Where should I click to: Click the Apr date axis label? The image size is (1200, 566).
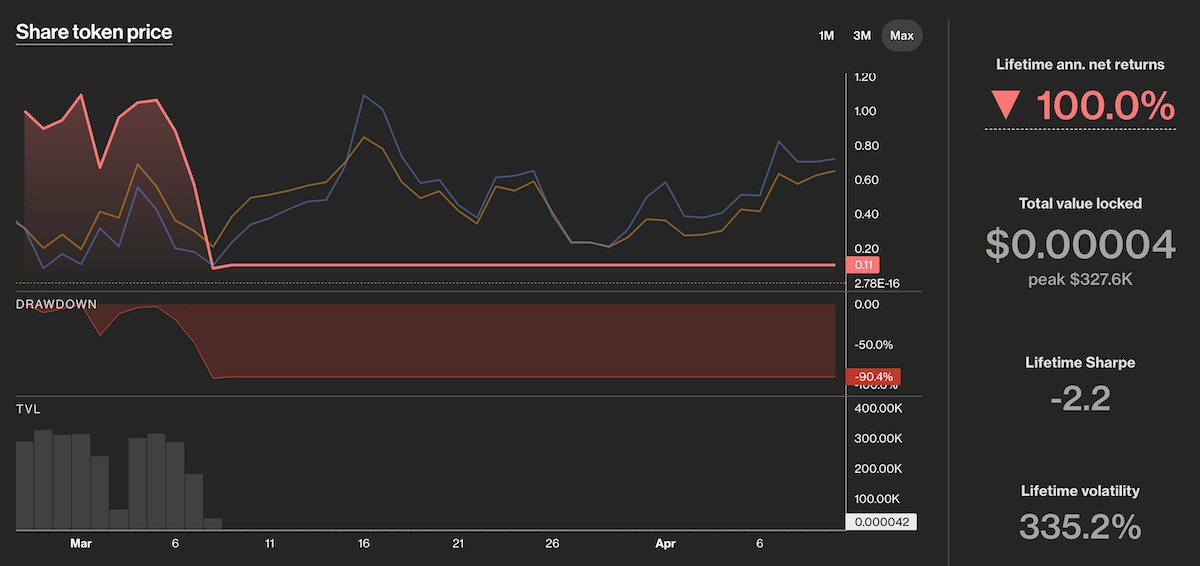click(x=665, y=544)
